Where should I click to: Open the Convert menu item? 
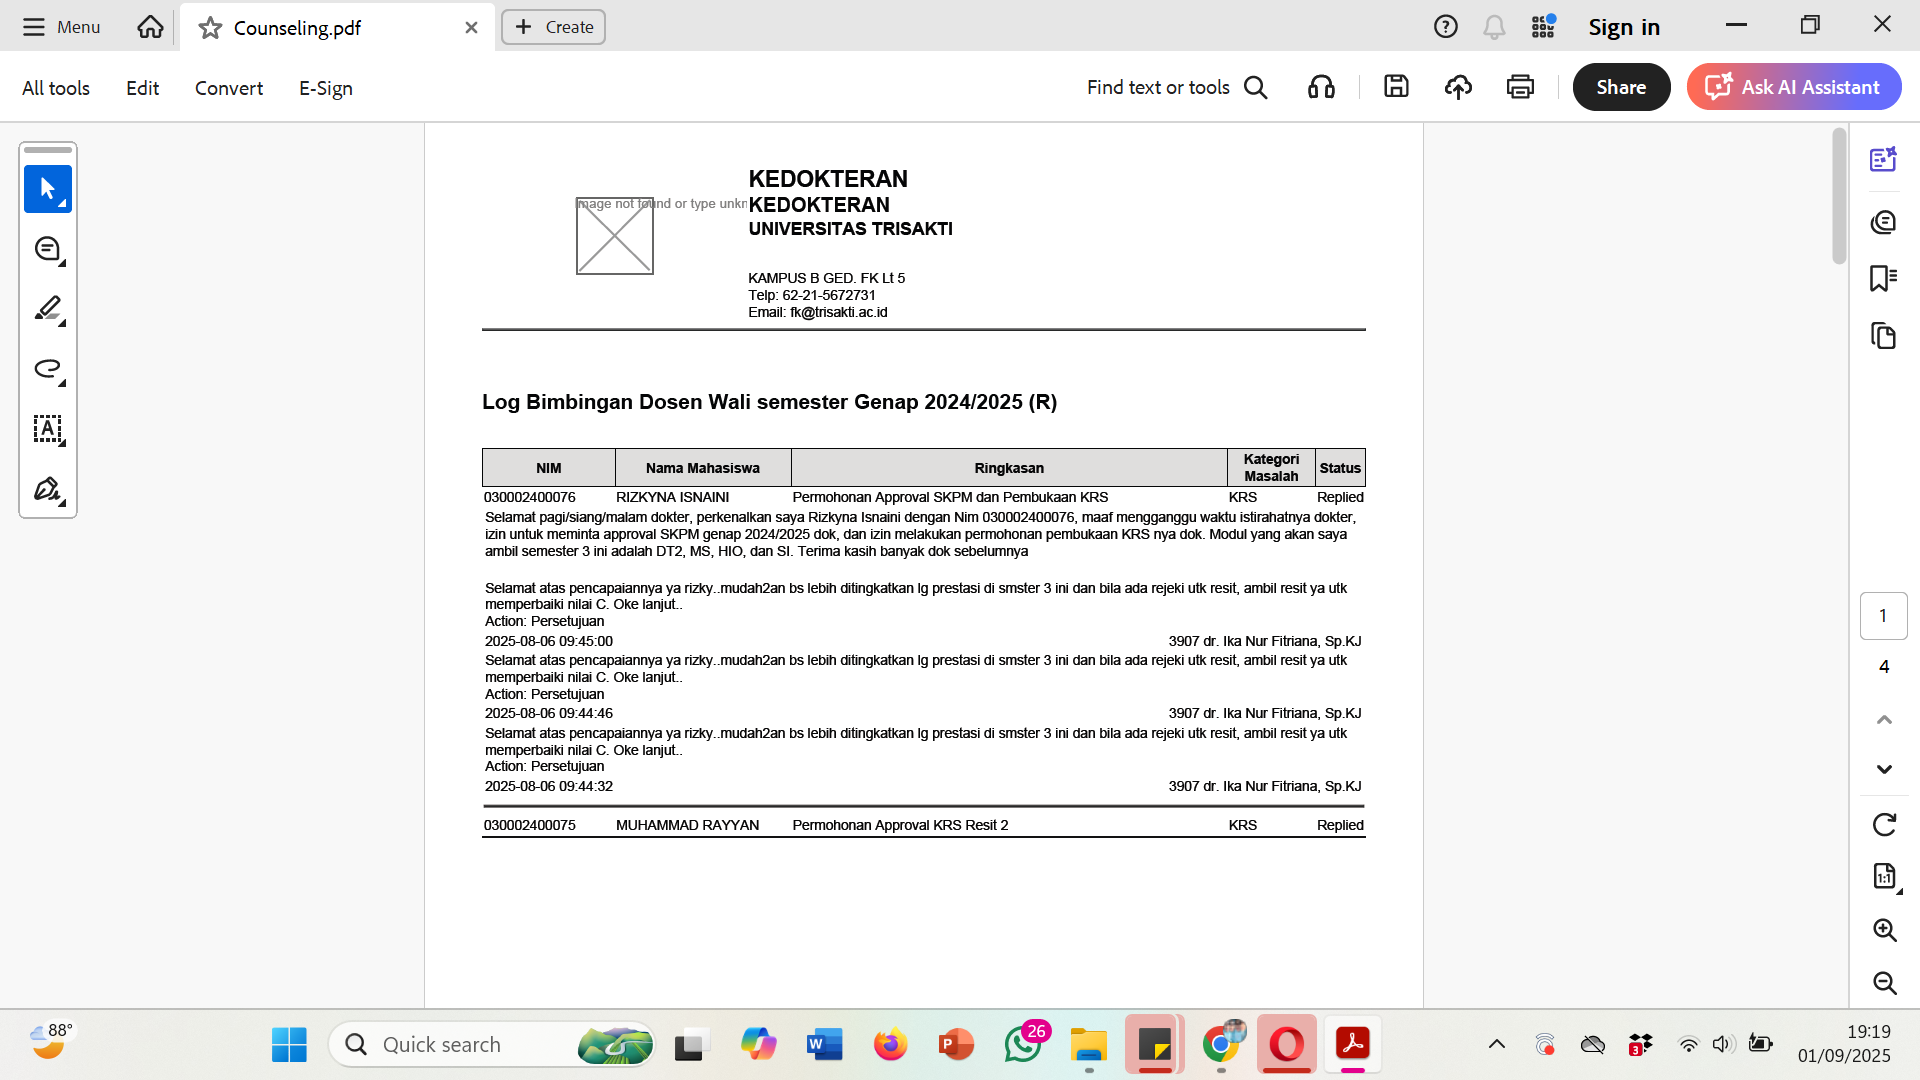tap(229, 88)
